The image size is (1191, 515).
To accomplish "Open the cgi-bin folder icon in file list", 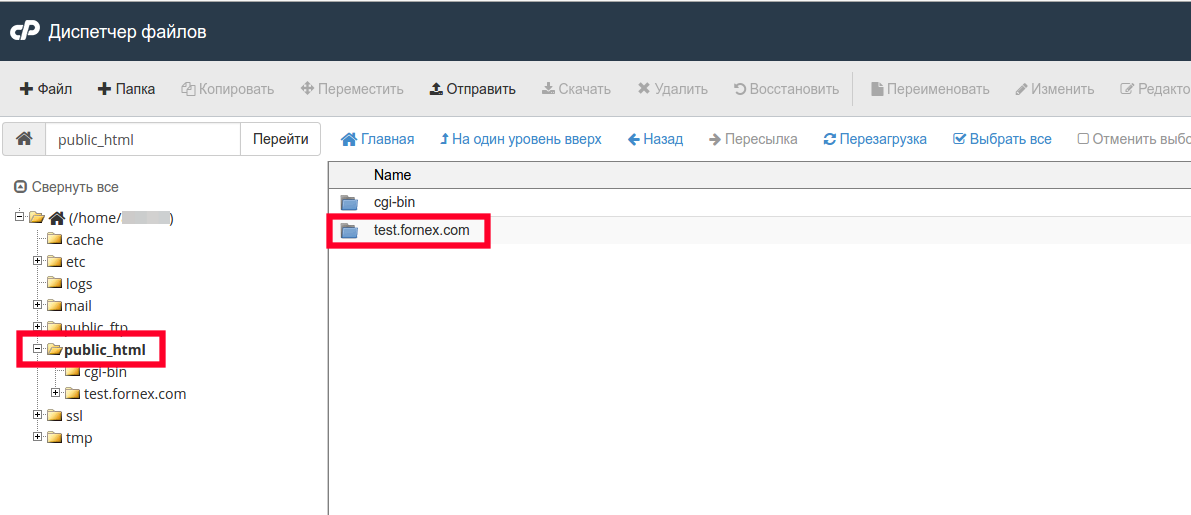I will click(x=349, y=203).
